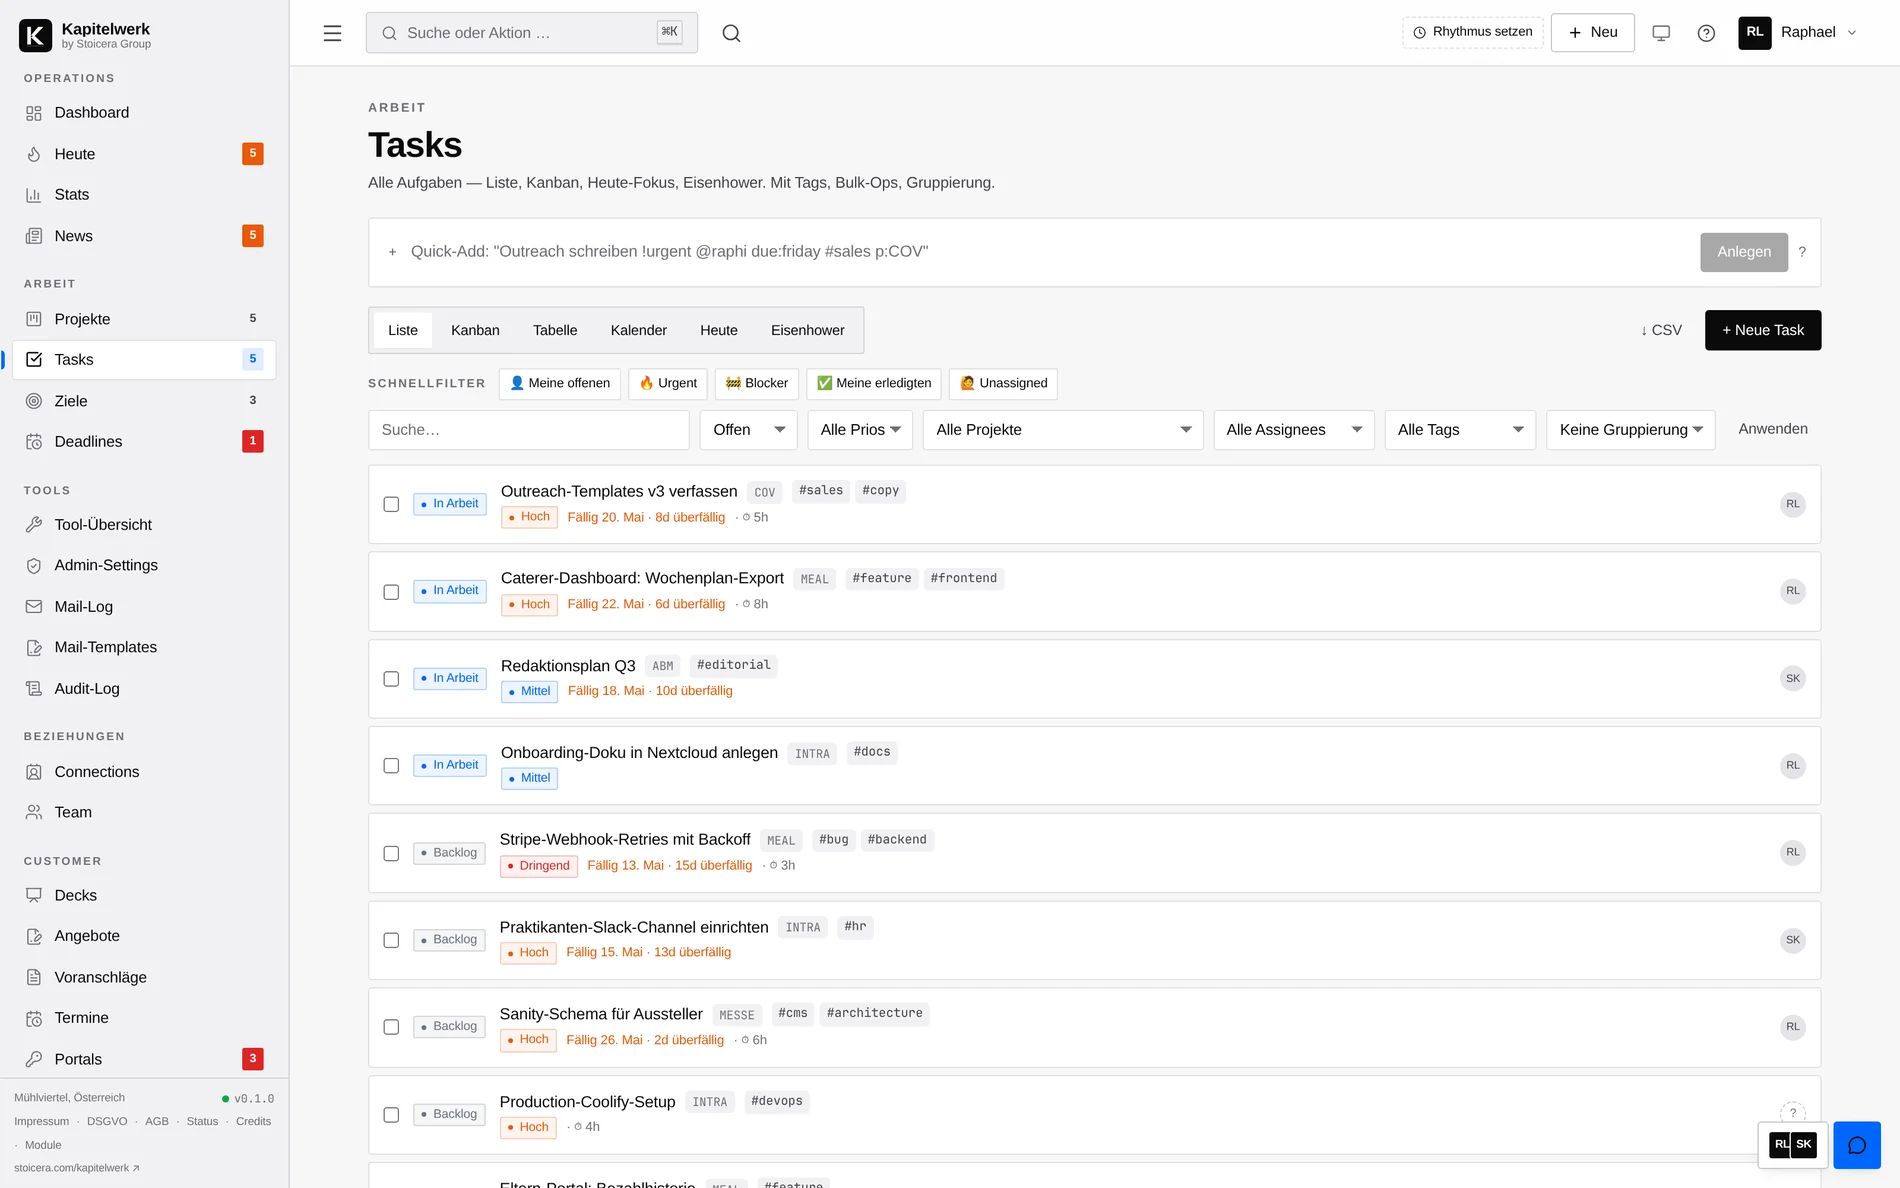
Task: Toggle the hamburger sidebar menu icon
Action: tap(332, 33)
